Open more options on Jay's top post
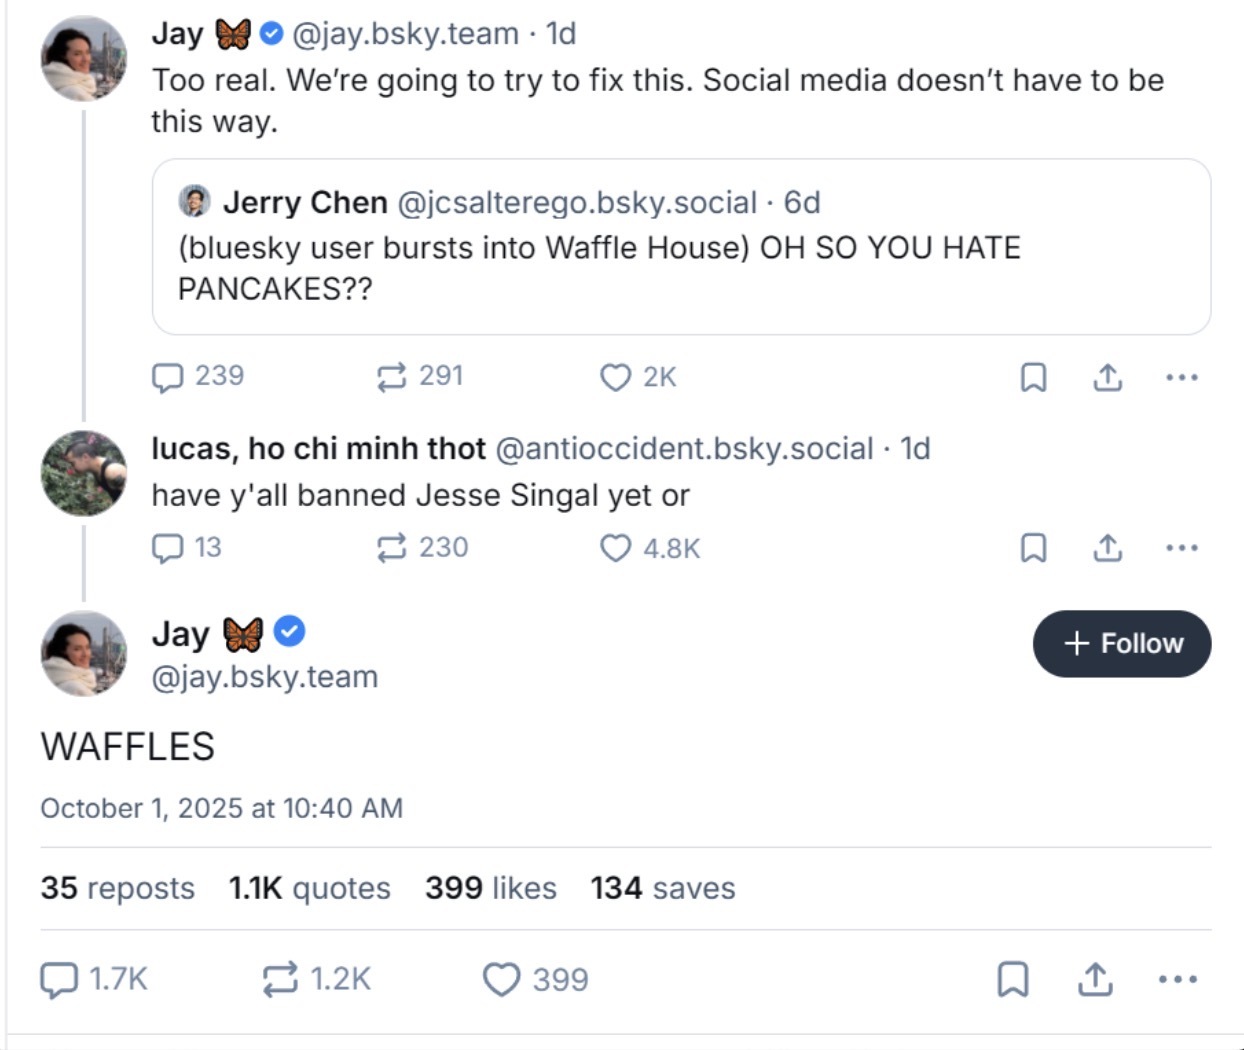Viewport: 1244px width, 1050px height. point(1181,377)
